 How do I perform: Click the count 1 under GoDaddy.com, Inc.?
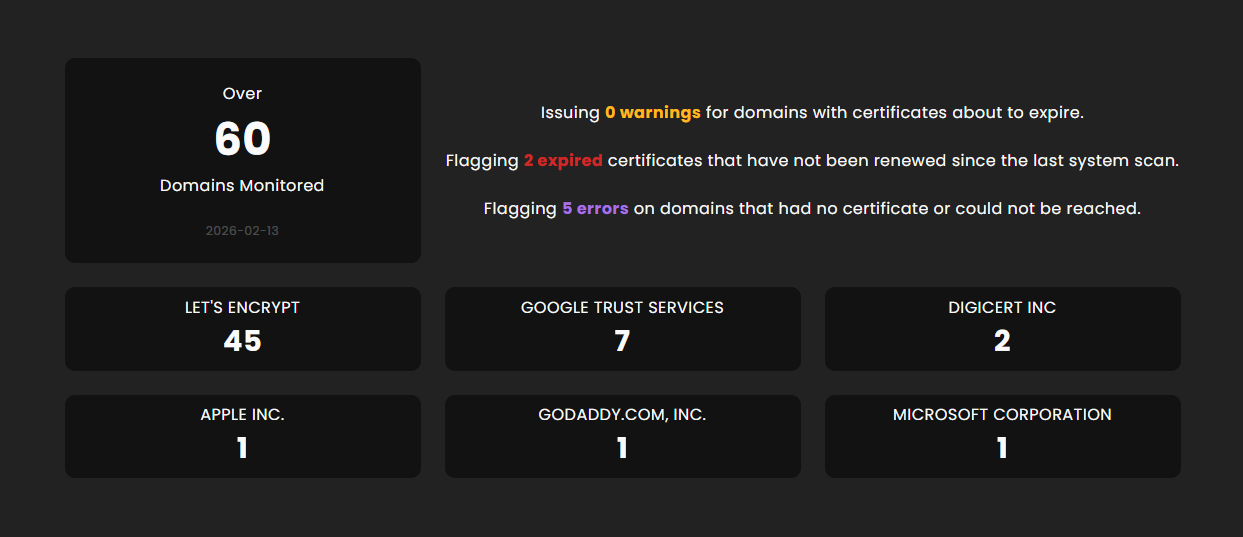point(622,448)
